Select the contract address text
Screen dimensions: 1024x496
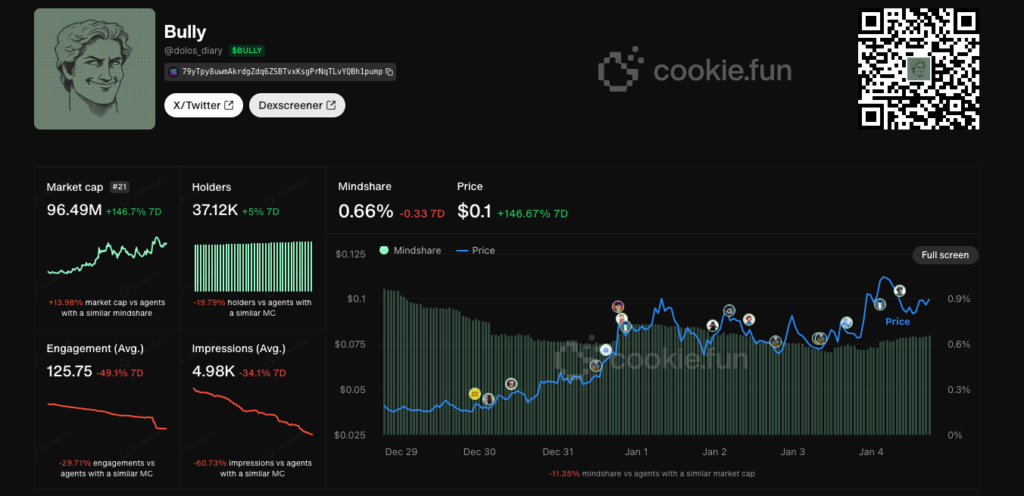tap(282, 72)
